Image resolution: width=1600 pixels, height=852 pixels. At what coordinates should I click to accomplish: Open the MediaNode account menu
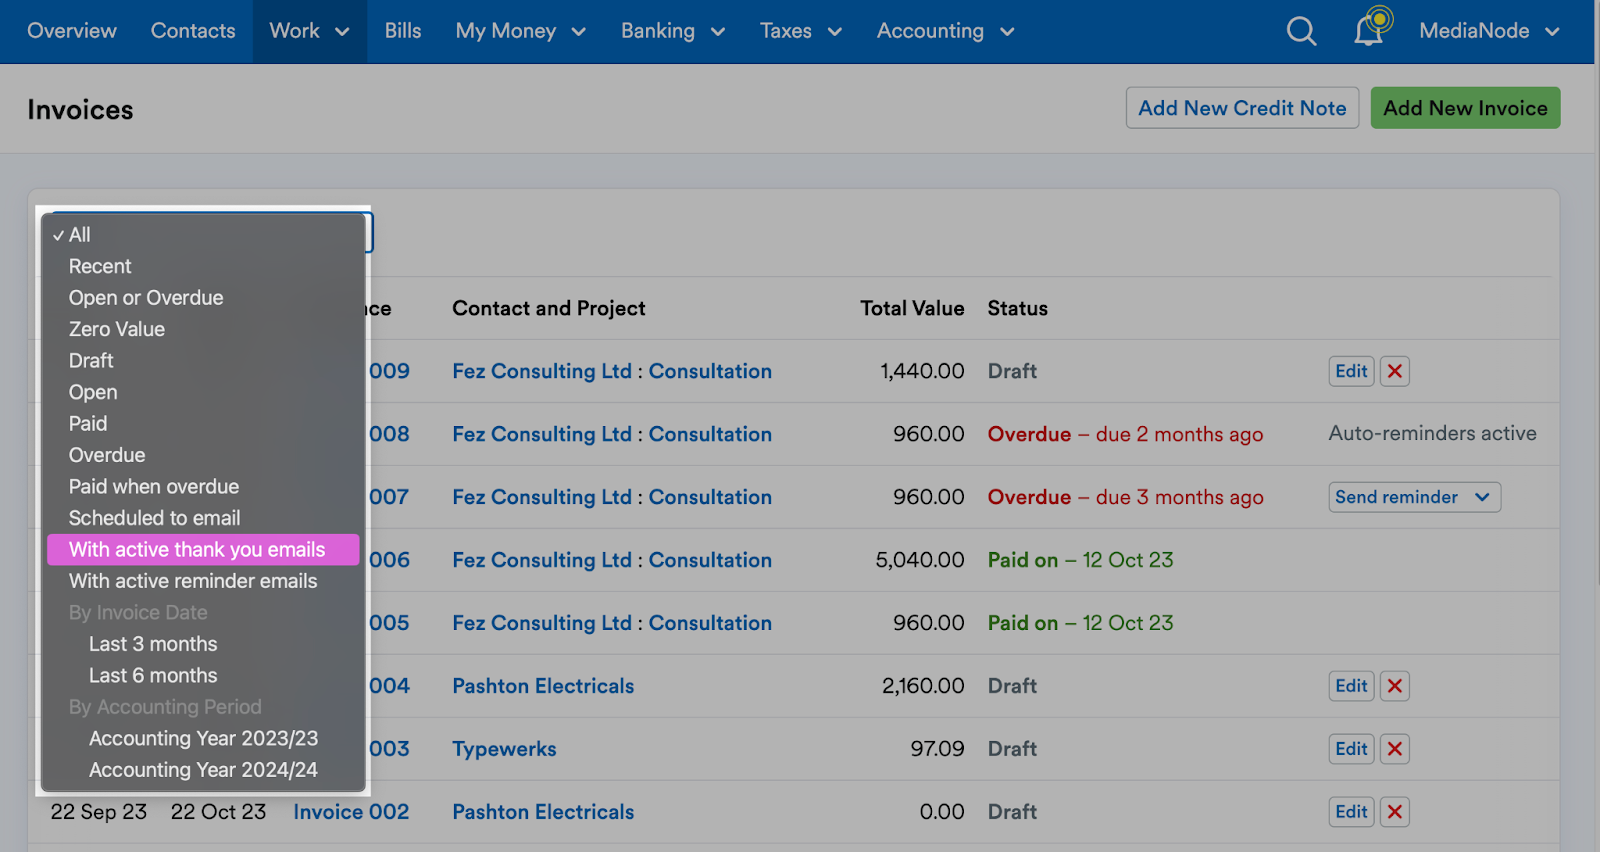(1489, 31)
